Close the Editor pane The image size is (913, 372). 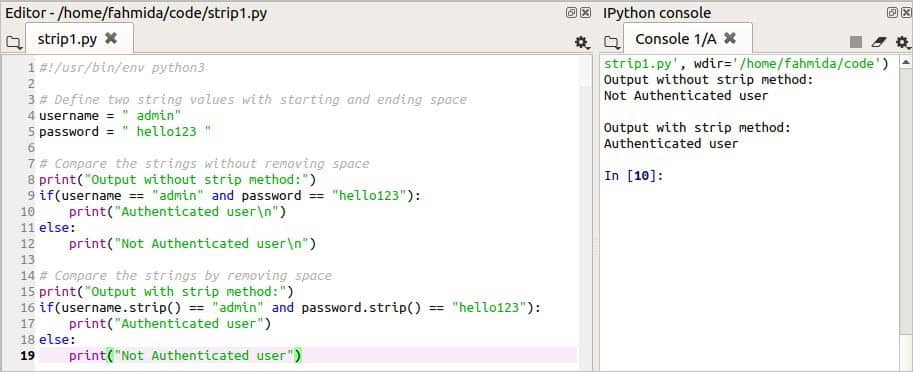[x=585, y=12]
